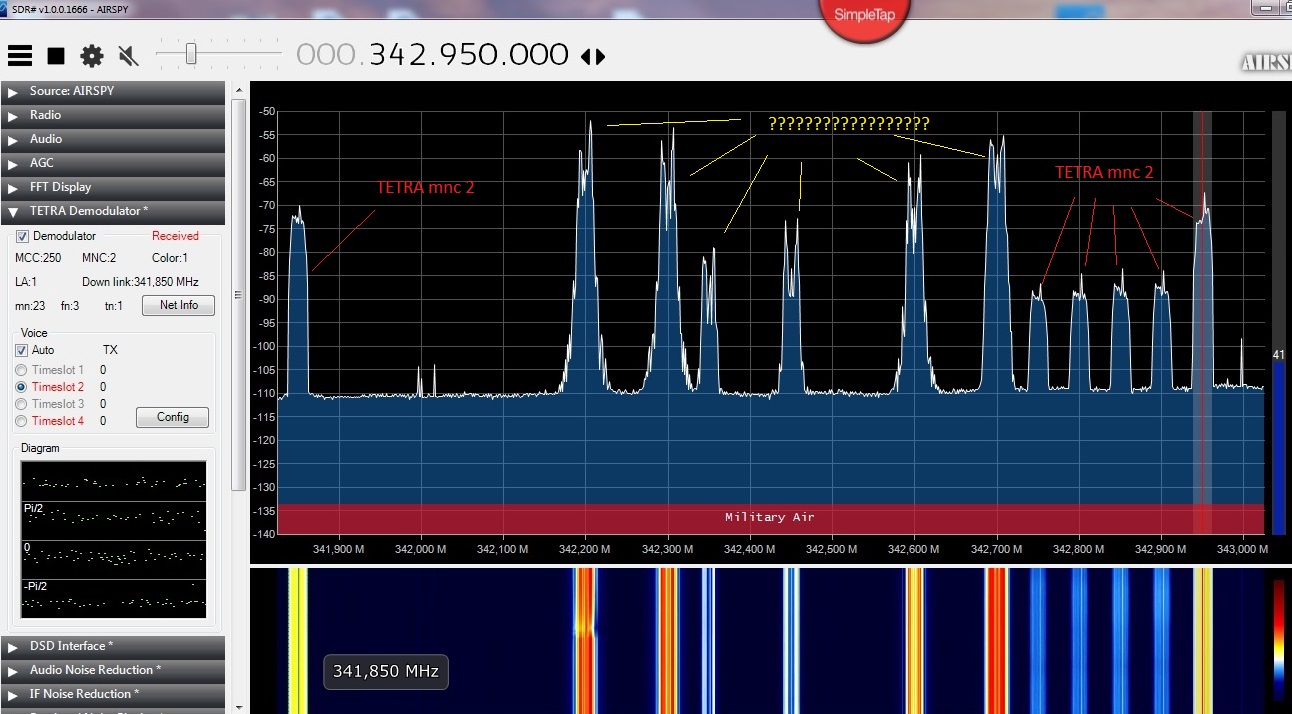Click the red Received status text
Viewport: 1292px width, 714px height.
(175, 237)
